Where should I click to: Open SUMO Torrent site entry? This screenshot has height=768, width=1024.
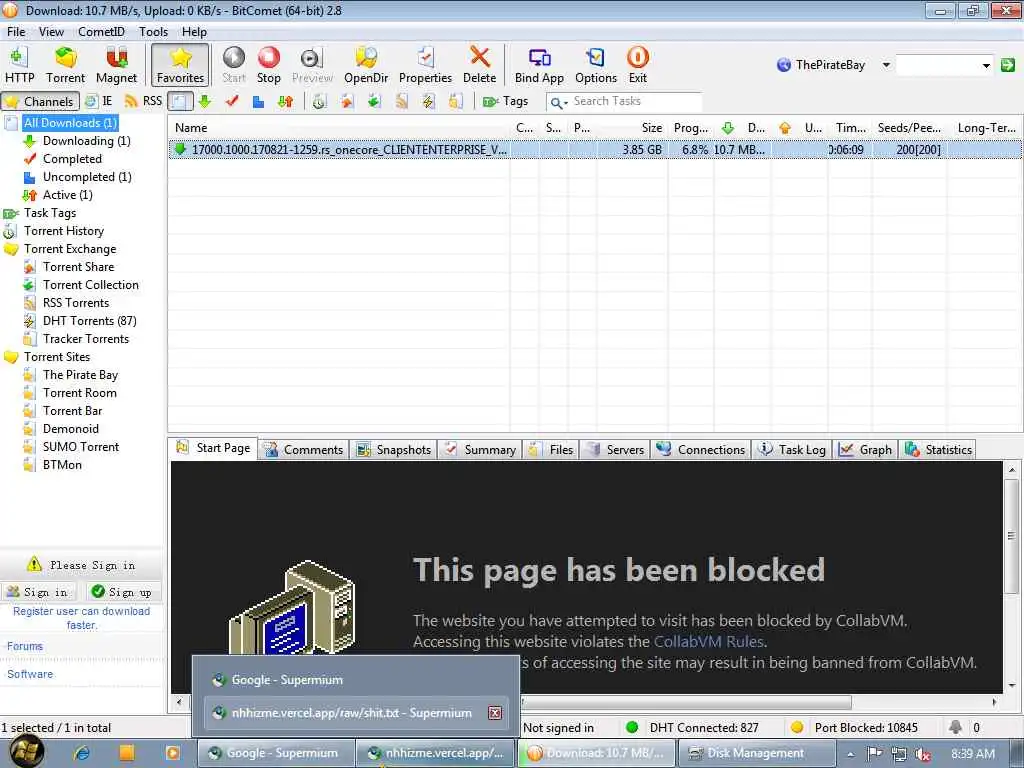(x=81, y=447)
